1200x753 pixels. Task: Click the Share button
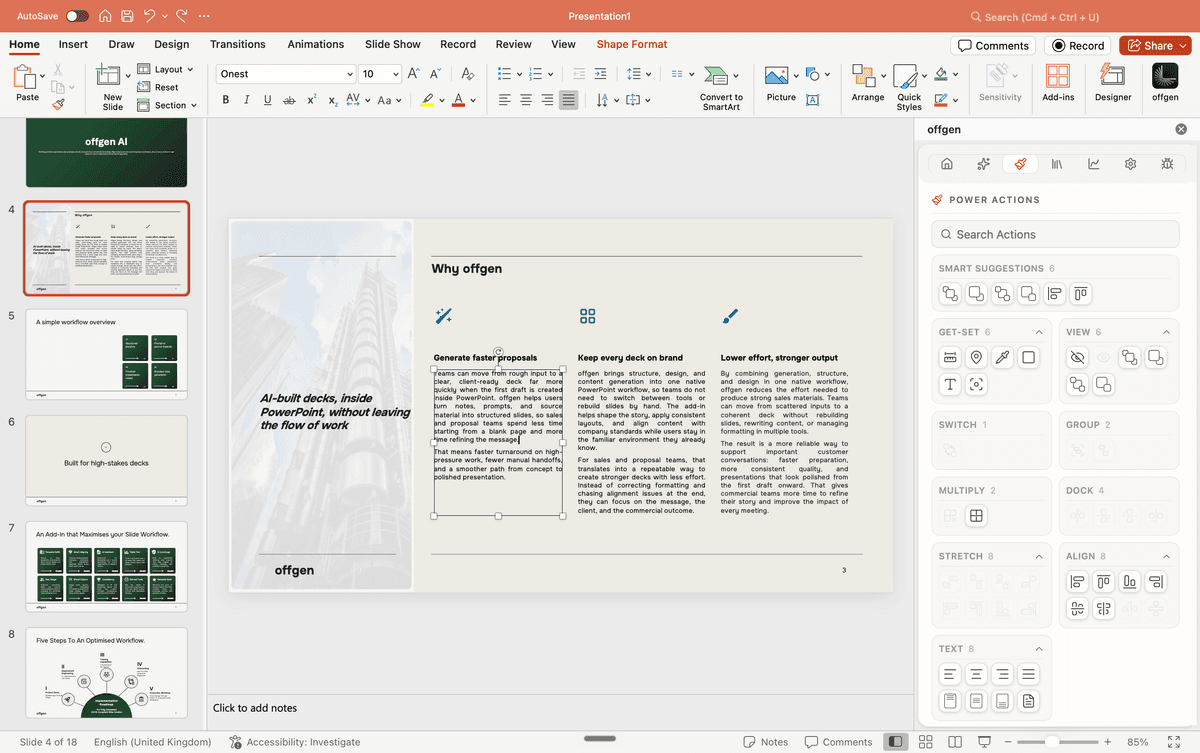click(1155, 45)
